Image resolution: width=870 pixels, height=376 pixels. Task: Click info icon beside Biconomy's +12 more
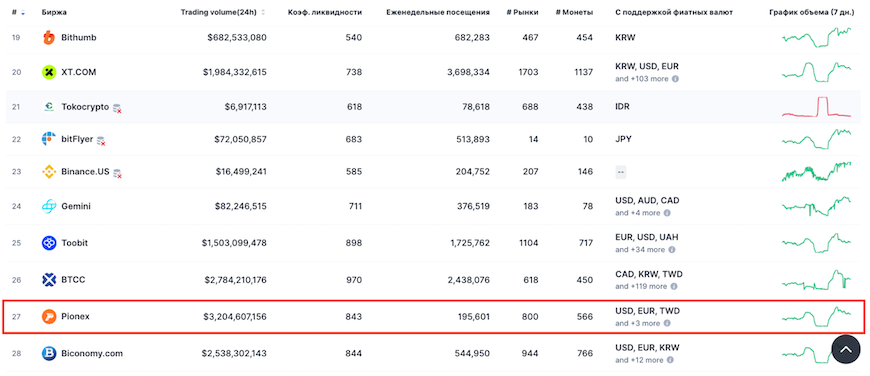point(671,360)
